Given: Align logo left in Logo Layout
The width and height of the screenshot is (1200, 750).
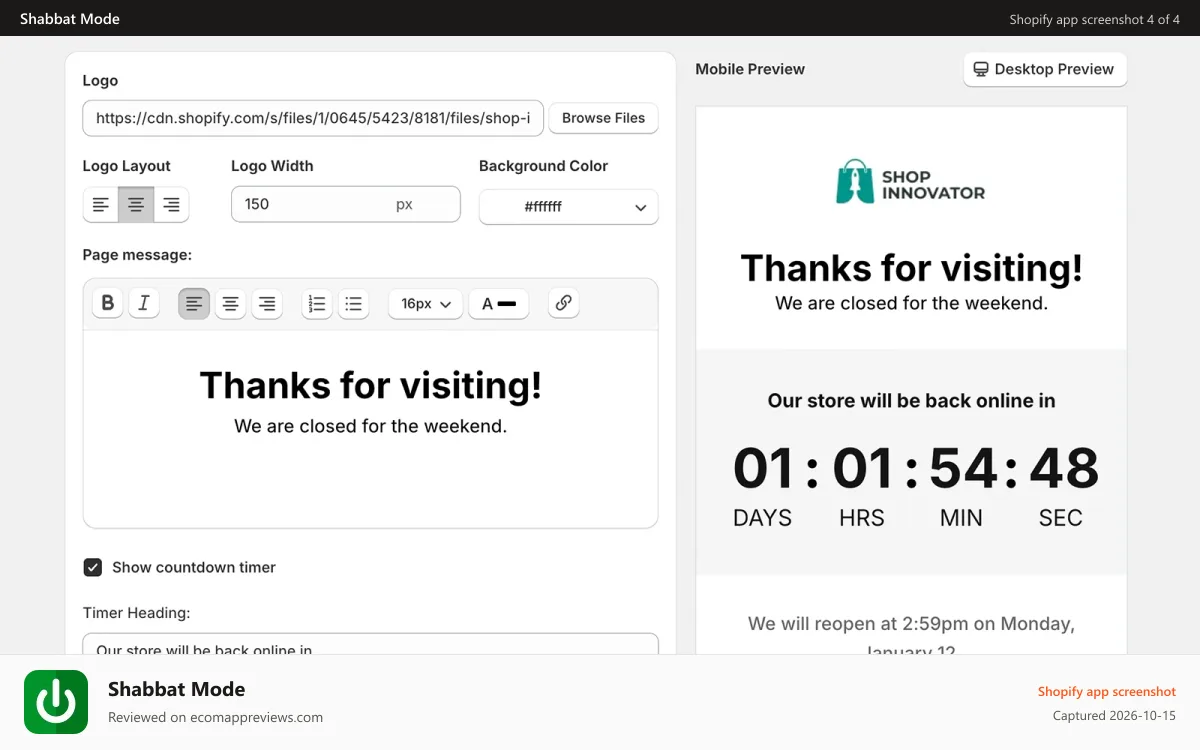Looking at the screenshot, I should pos(101,204).
